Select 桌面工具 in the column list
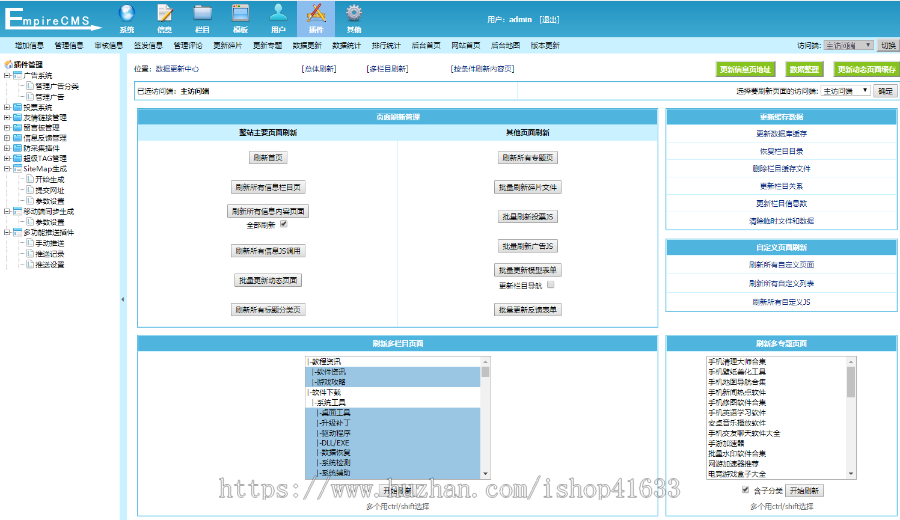900x520 pixels. tap(335, 412)
